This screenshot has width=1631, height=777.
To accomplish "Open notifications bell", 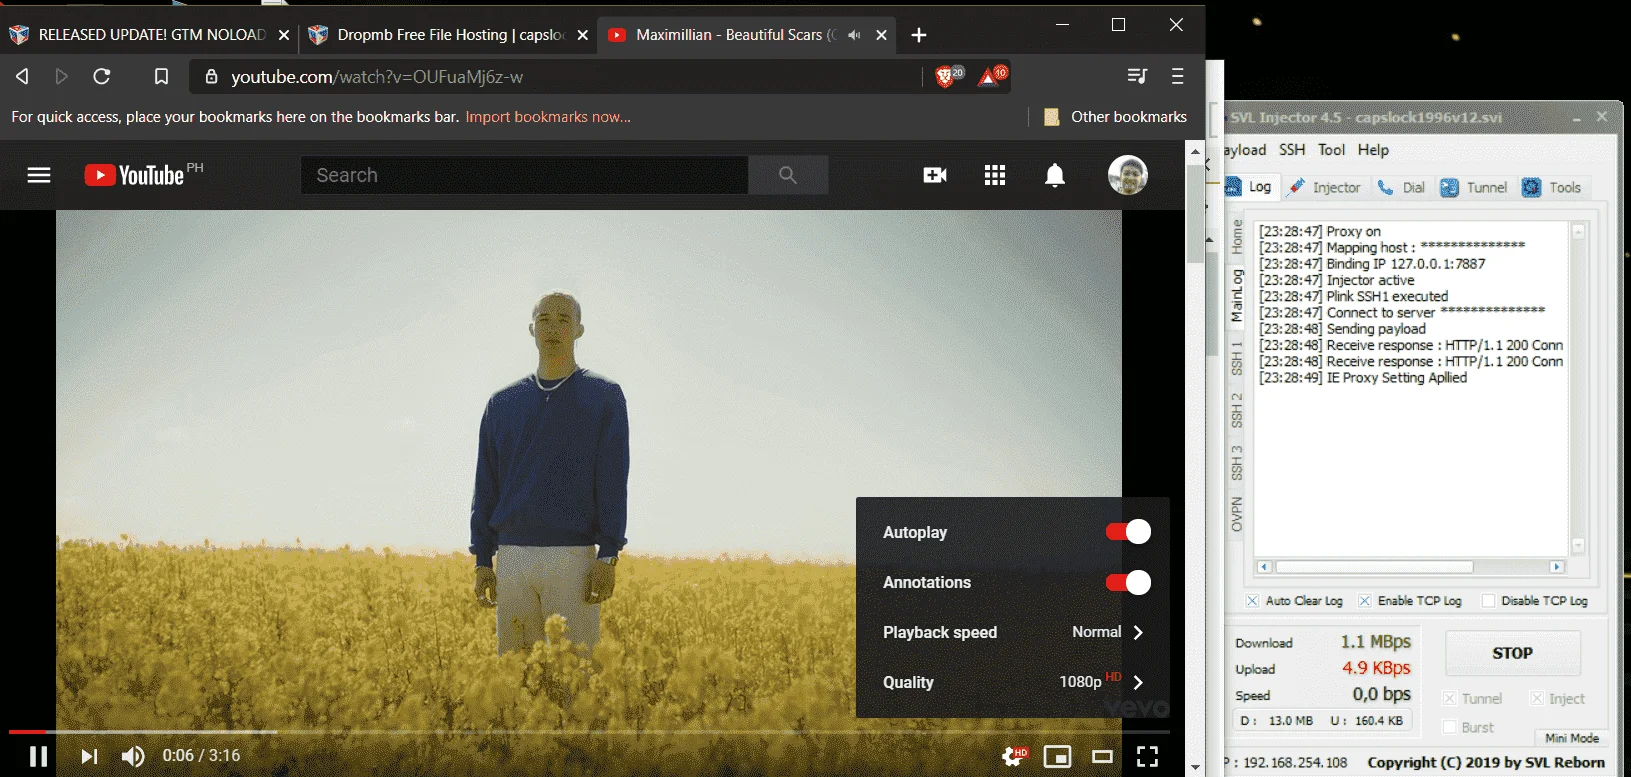I will pos(1055,175).
